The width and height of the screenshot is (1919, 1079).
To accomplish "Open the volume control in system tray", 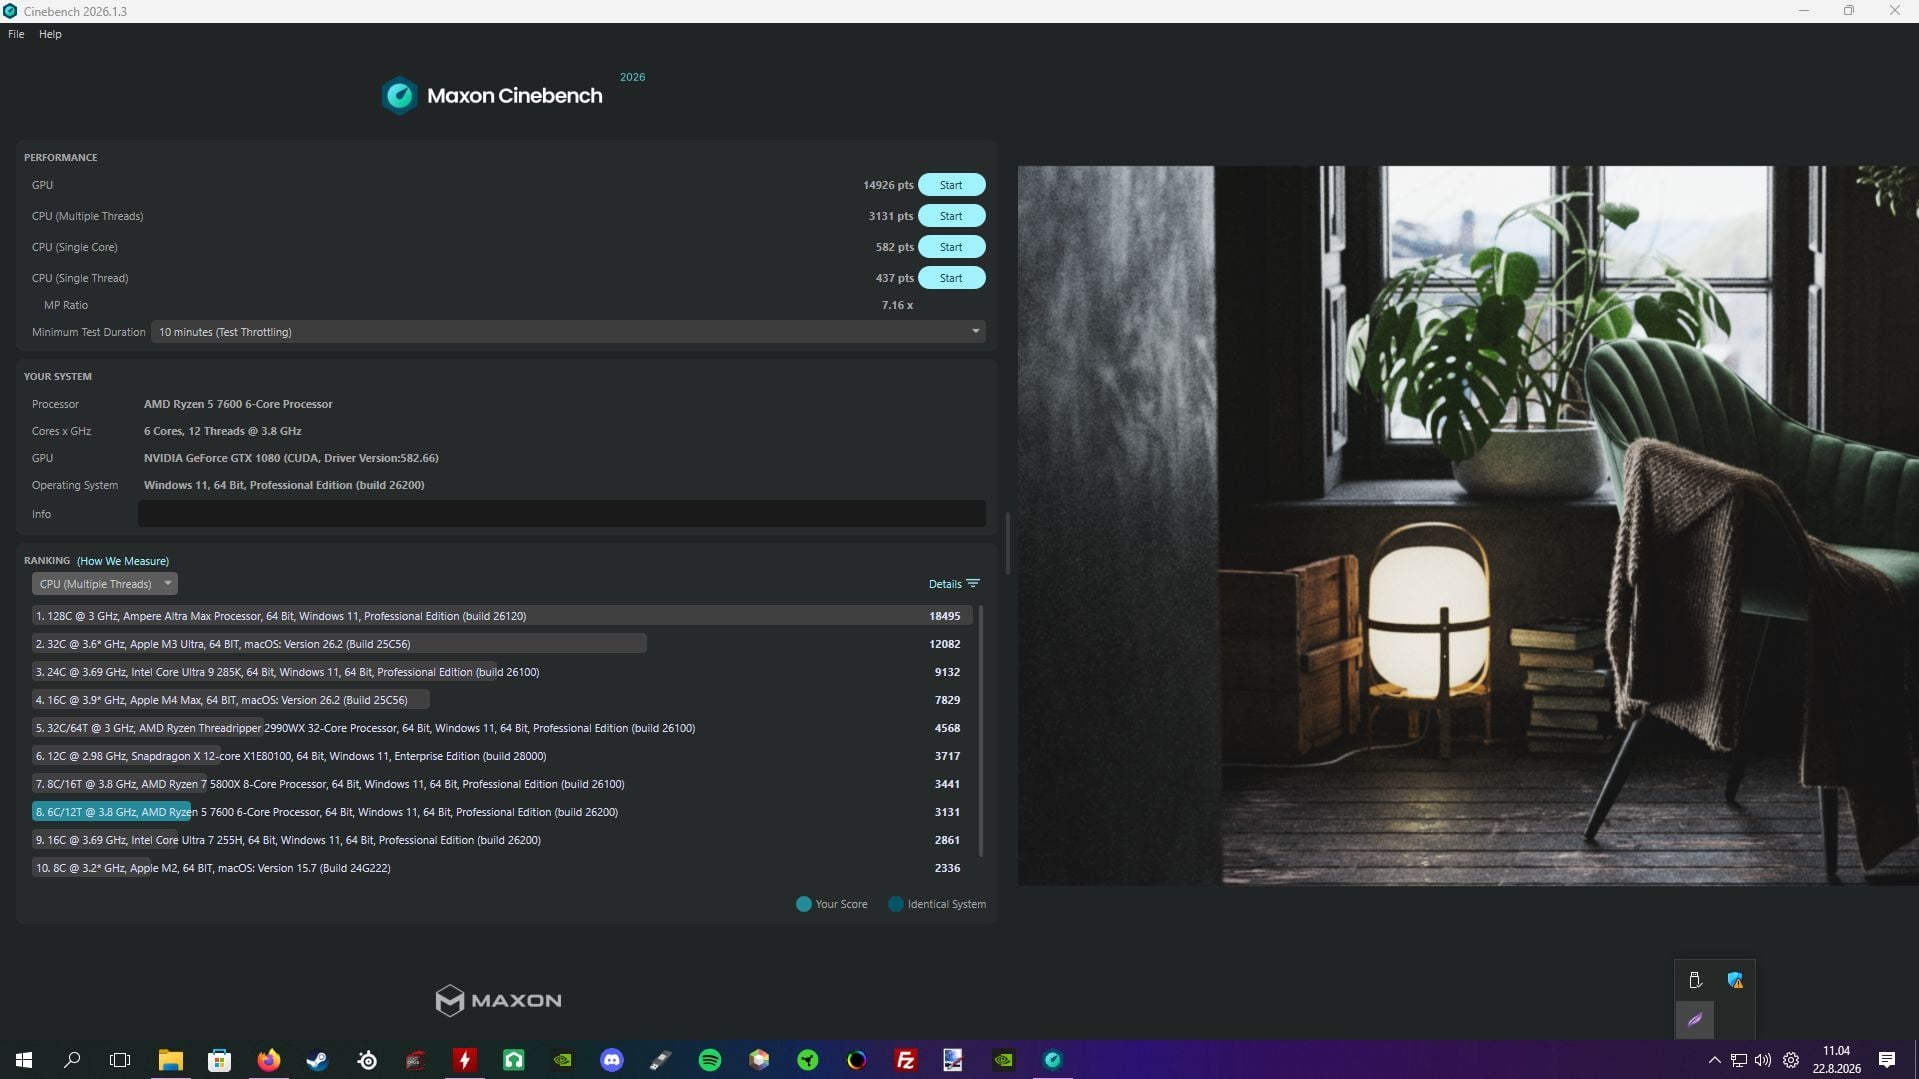I will pos(1763,1060).
